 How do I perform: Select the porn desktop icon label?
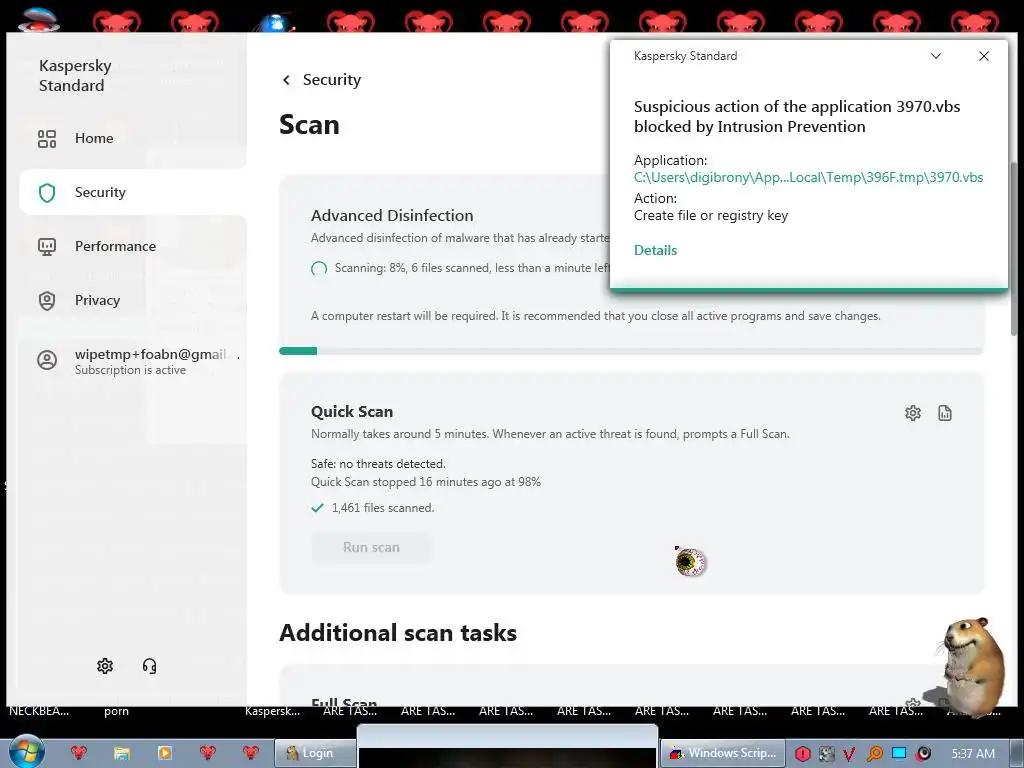[116, 711]
